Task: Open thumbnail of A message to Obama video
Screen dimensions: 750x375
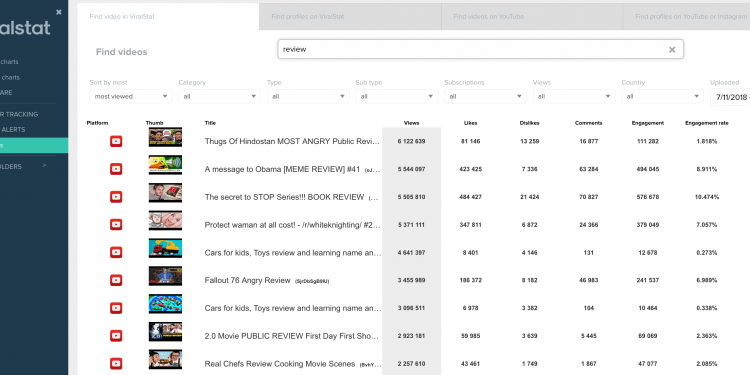Action: (x=165, y=165)
